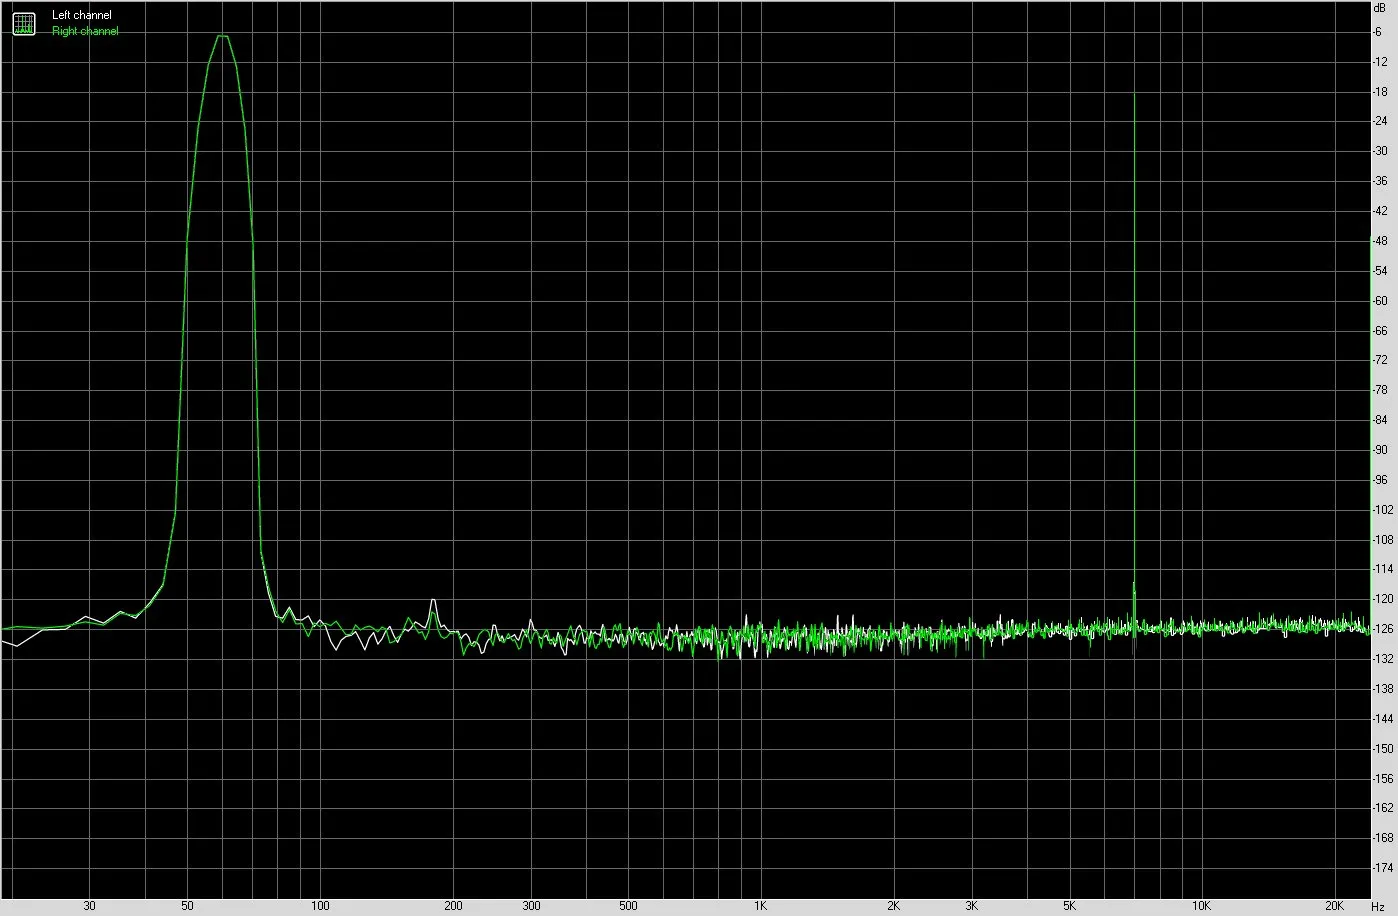Click the 5K label on the frequency axis
The width and height of the screenshot is (1398, 916).
point(1069,906)
